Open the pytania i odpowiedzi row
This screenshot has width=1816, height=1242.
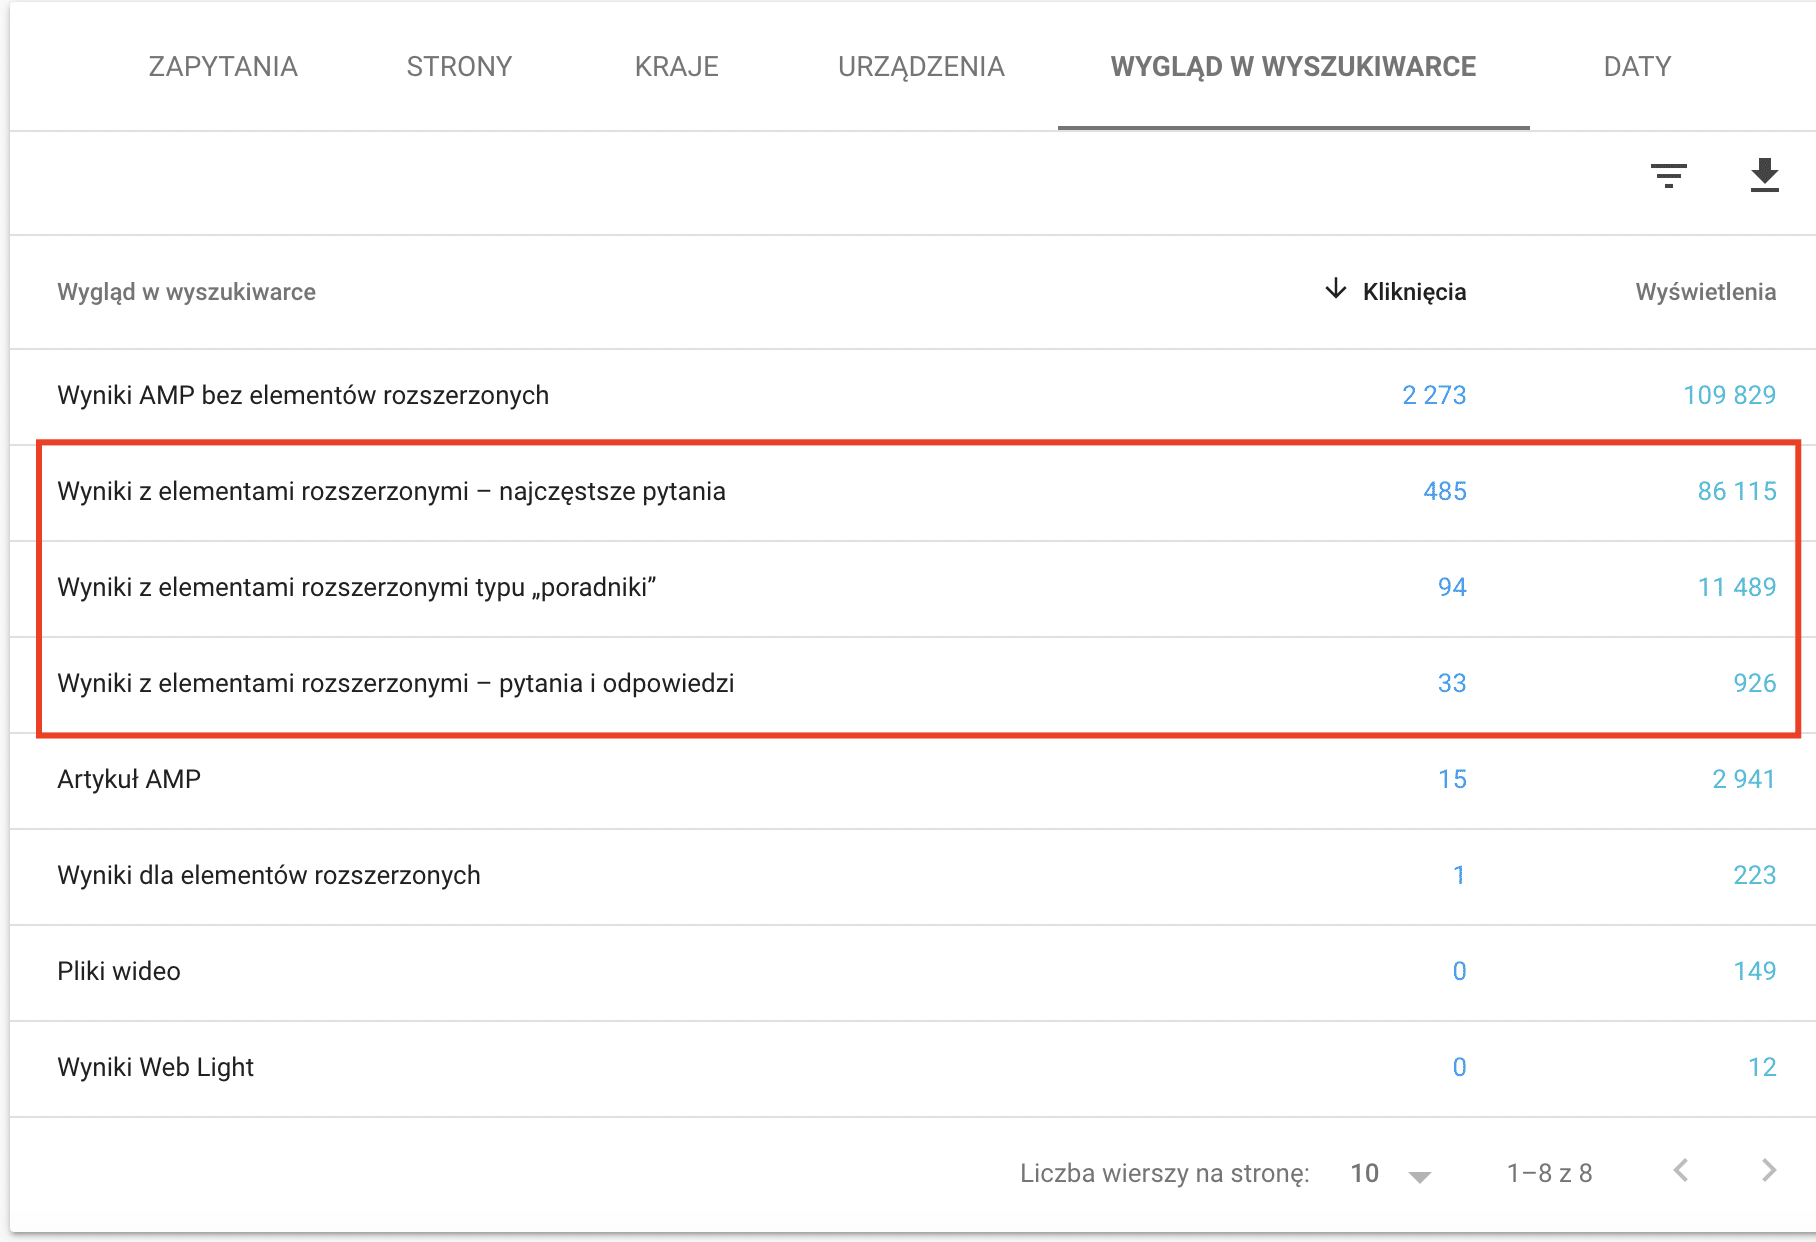point(395,684)
